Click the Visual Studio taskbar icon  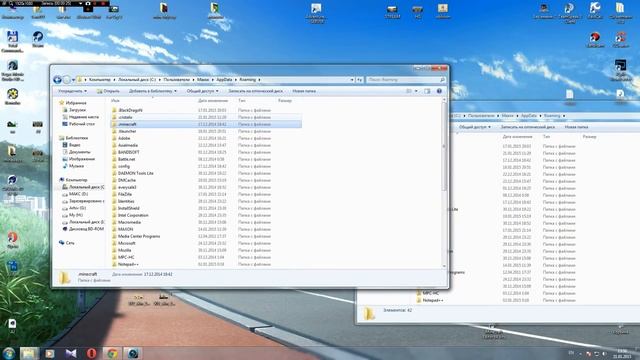click(71, 353)
